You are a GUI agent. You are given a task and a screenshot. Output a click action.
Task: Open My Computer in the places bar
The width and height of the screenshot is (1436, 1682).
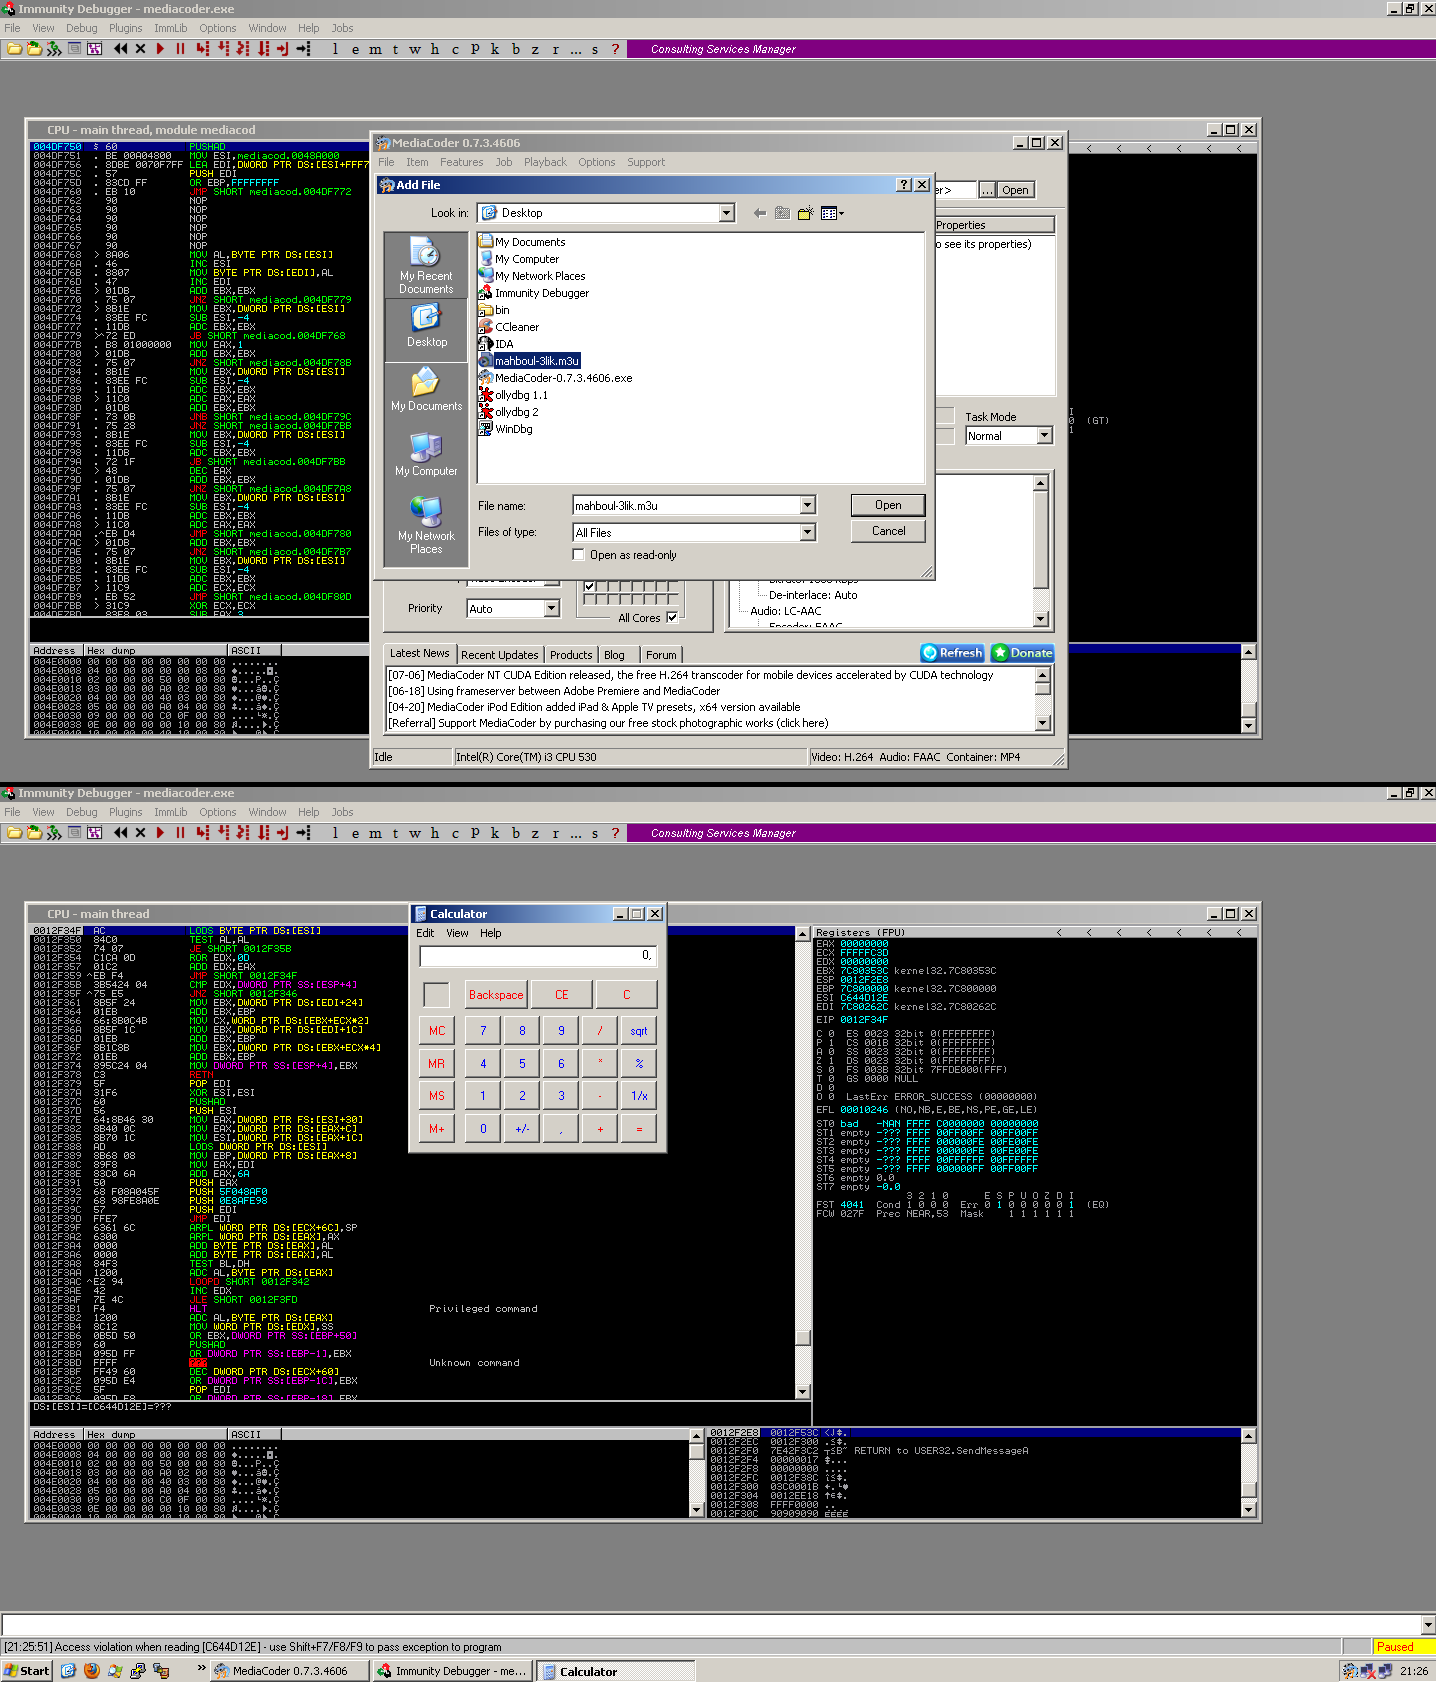426,455
